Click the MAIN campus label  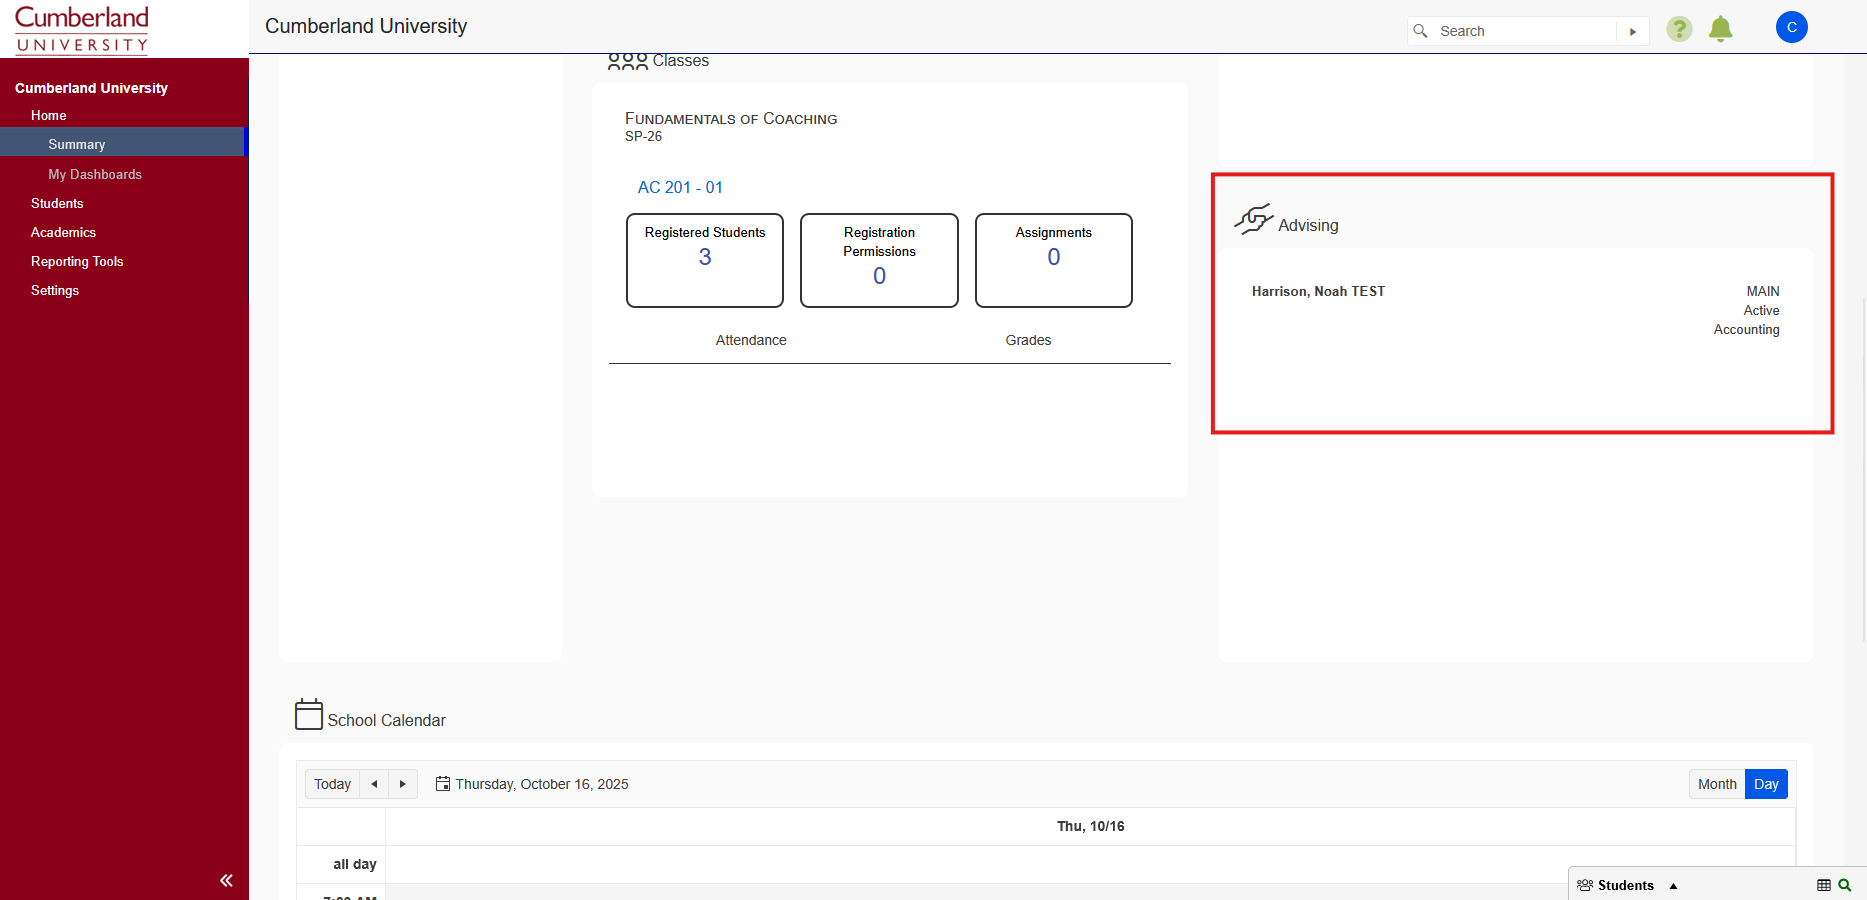point(1763,291)
